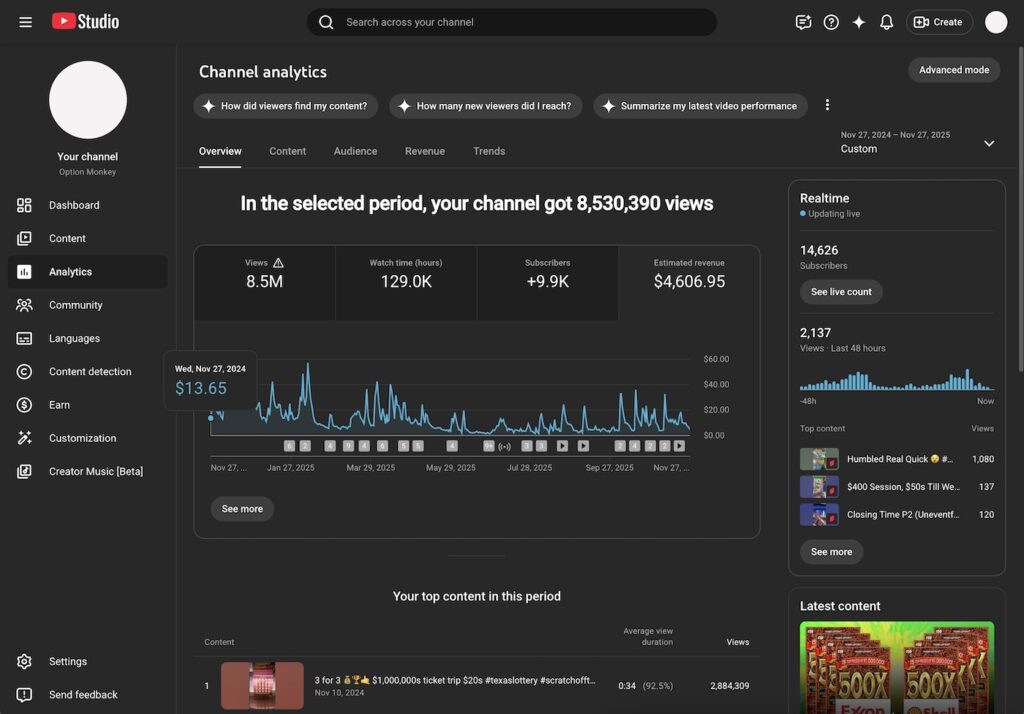Click the YouTube Studio logo
This screenshot has width=1024, height=714.
point(85,21)
